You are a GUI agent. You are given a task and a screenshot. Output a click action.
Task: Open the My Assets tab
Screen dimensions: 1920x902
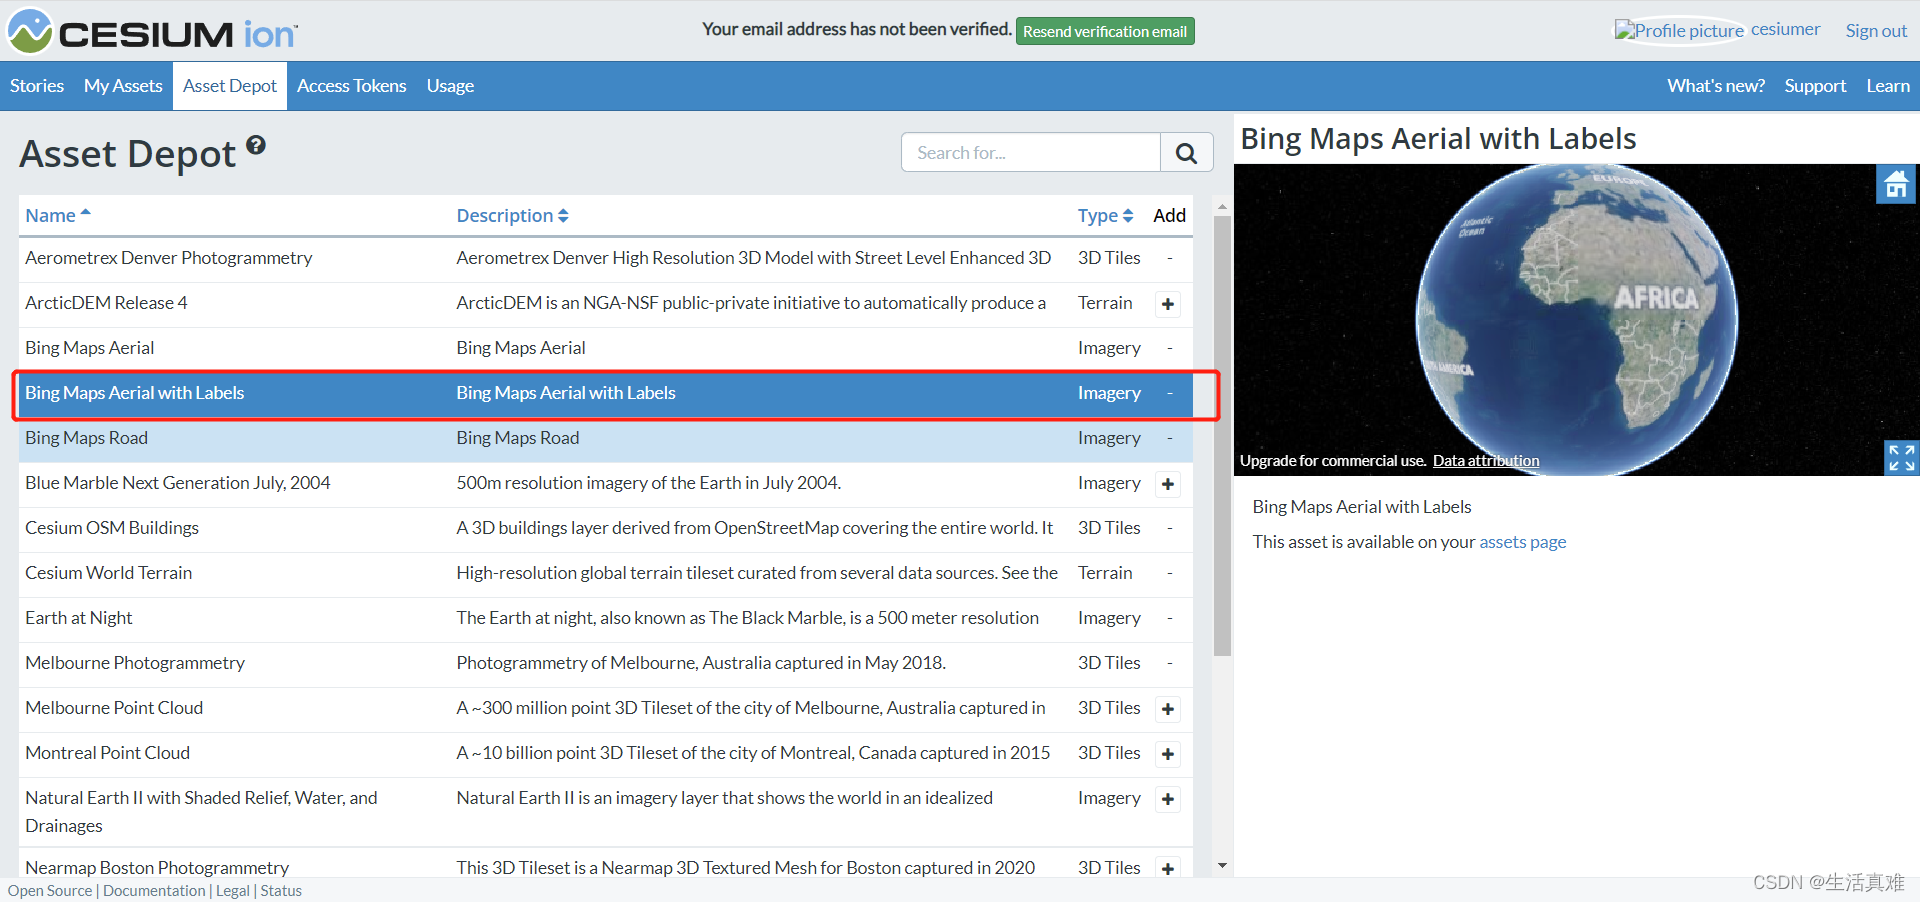point(123,86)
